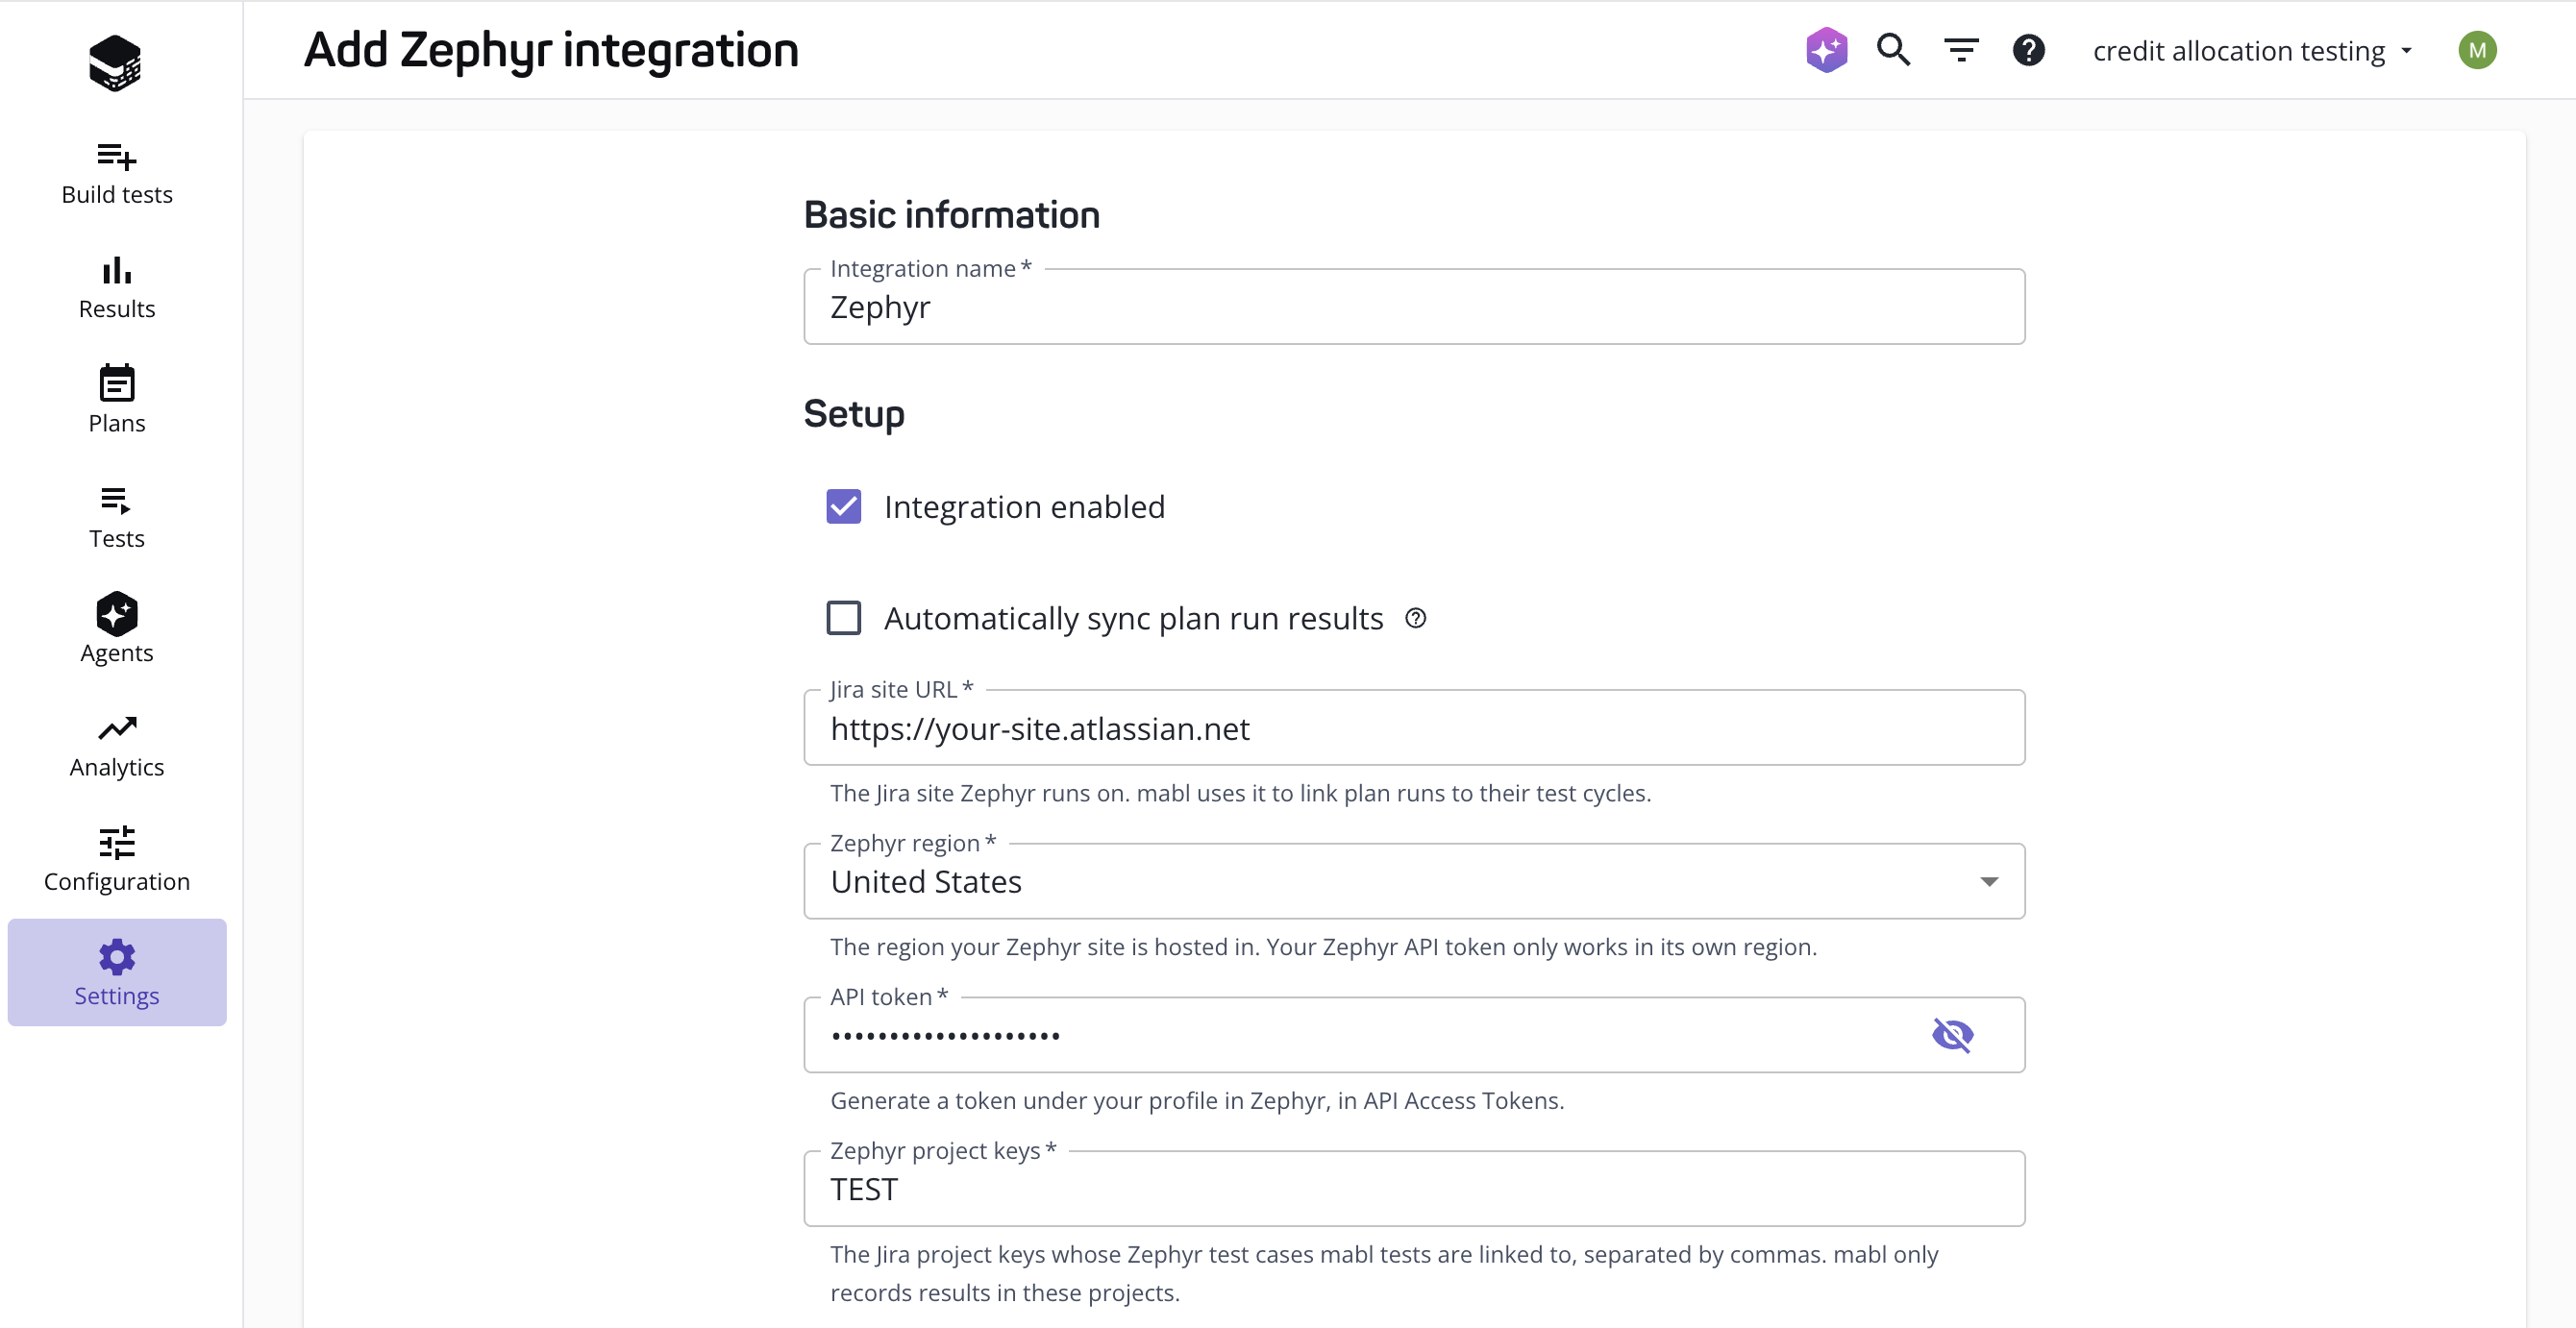Toggle API token visibility eye icon
Viewport: 2576px width, 1328px height.
(1952, 1035)
